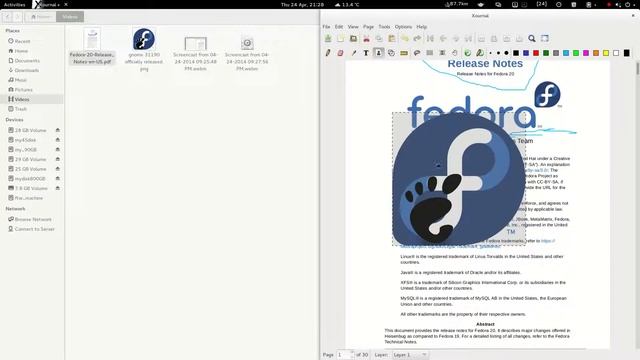The height and width of the screenshot is (360, 640).
Task: Click the Open file icon in Xournal
Action: pos(353,38)
